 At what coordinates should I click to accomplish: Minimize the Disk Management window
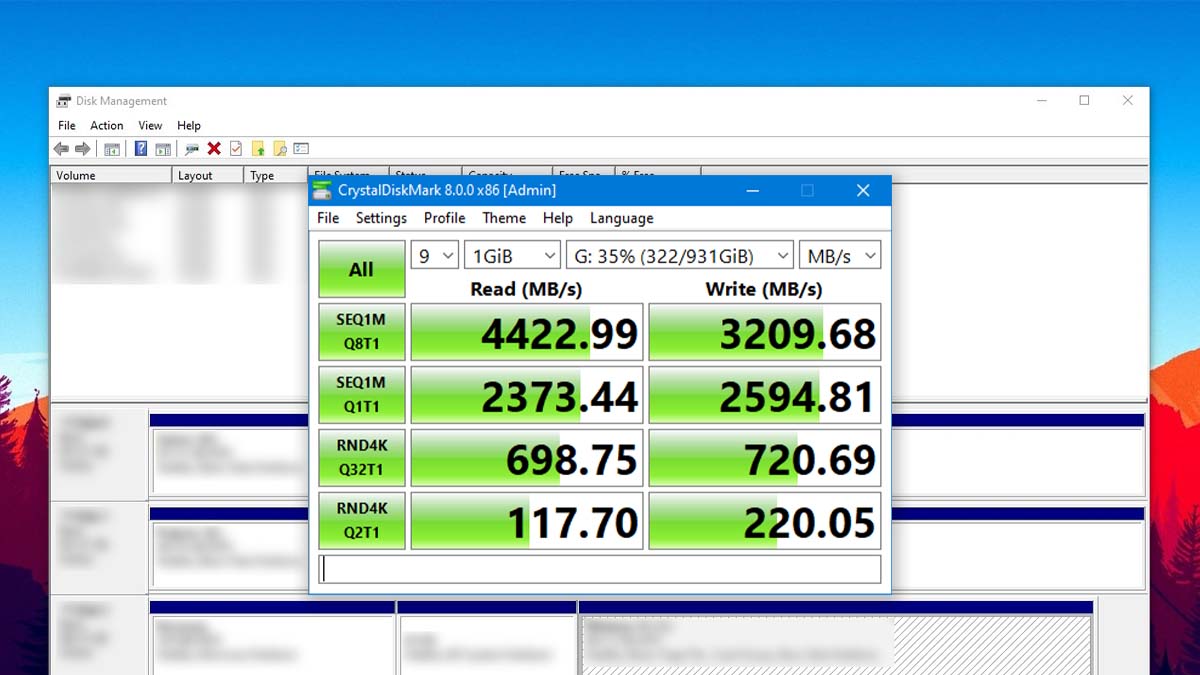[1041, 101]
